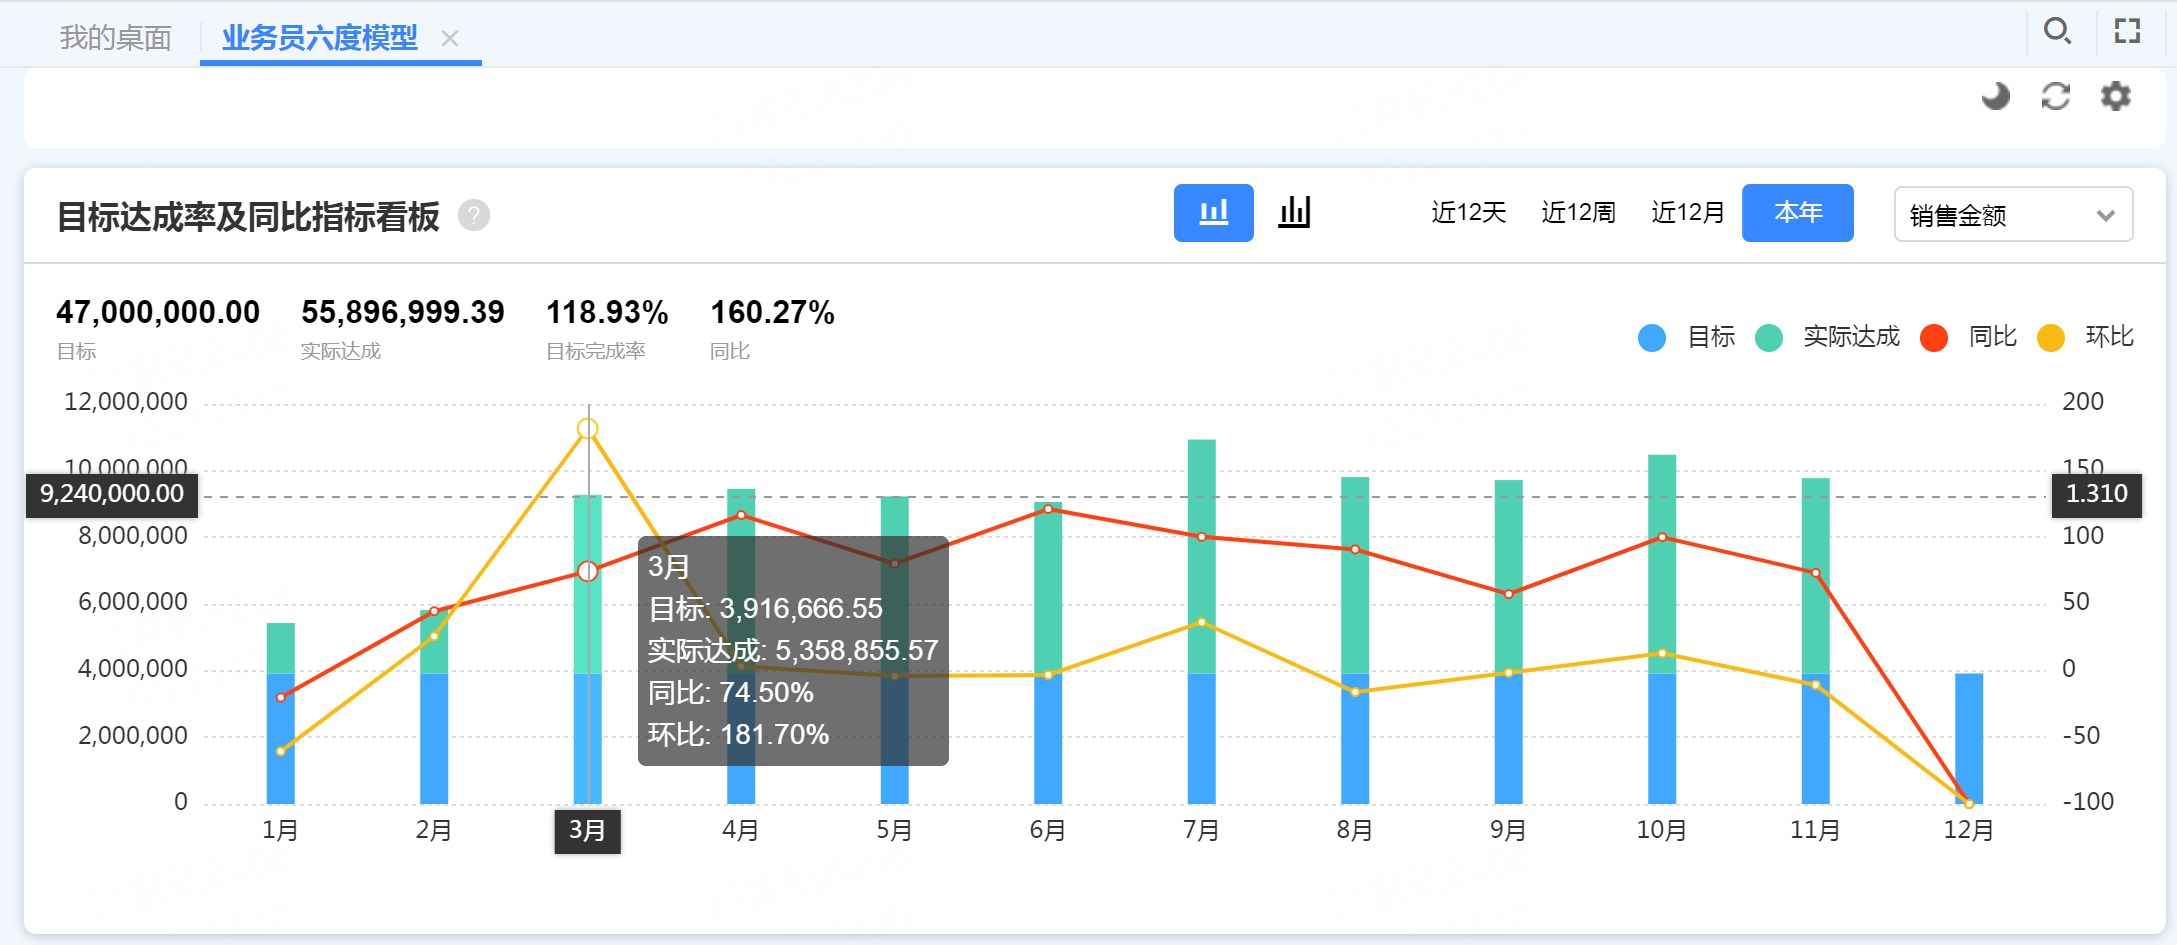Choose the 本年 time range
Screen dimensions: 2177x945
point(1798,213)
